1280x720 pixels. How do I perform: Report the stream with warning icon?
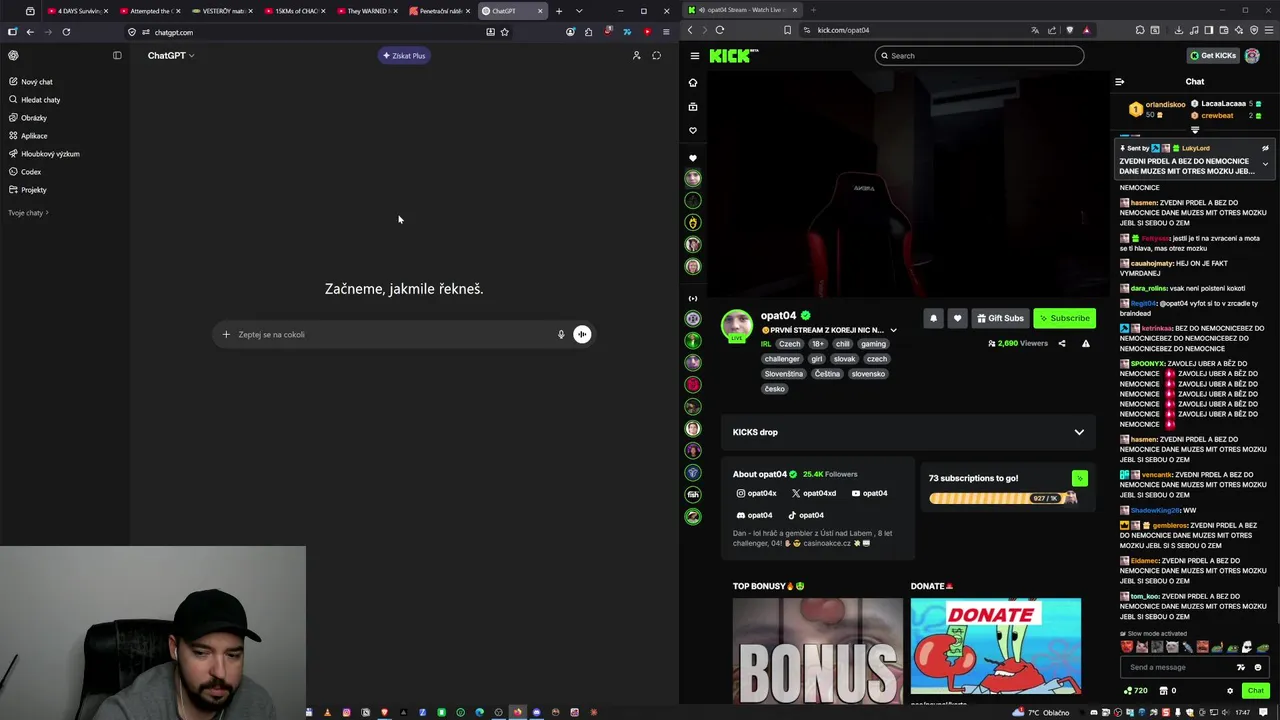(x=1086, y=344)
